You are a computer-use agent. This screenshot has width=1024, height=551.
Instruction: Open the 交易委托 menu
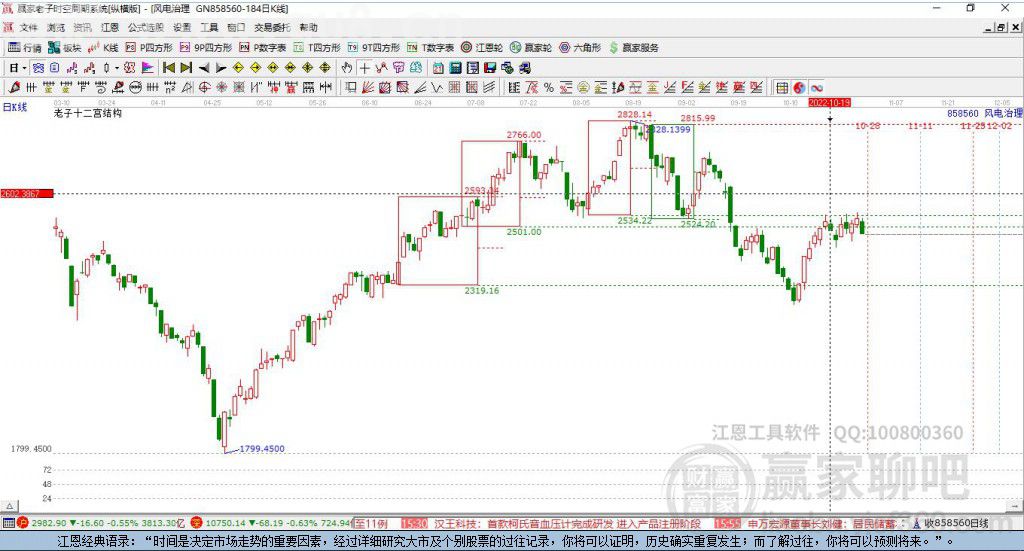pos(272,27)
